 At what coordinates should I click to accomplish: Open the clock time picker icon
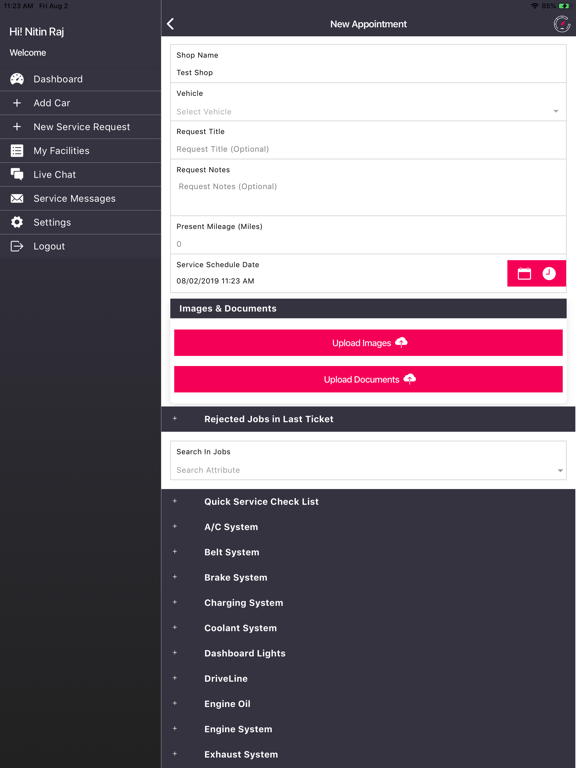[x=549, y=273]
